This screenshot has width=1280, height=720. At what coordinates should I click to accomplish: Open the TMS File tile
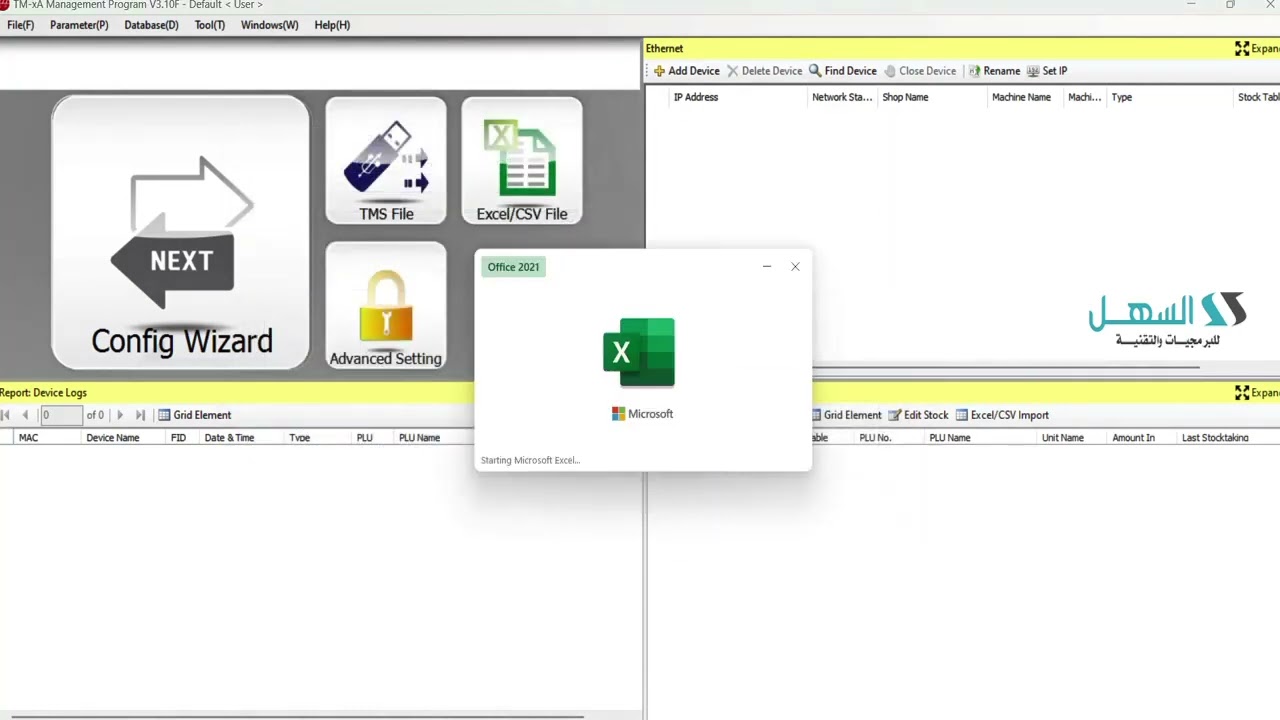[x=386, y=160]
